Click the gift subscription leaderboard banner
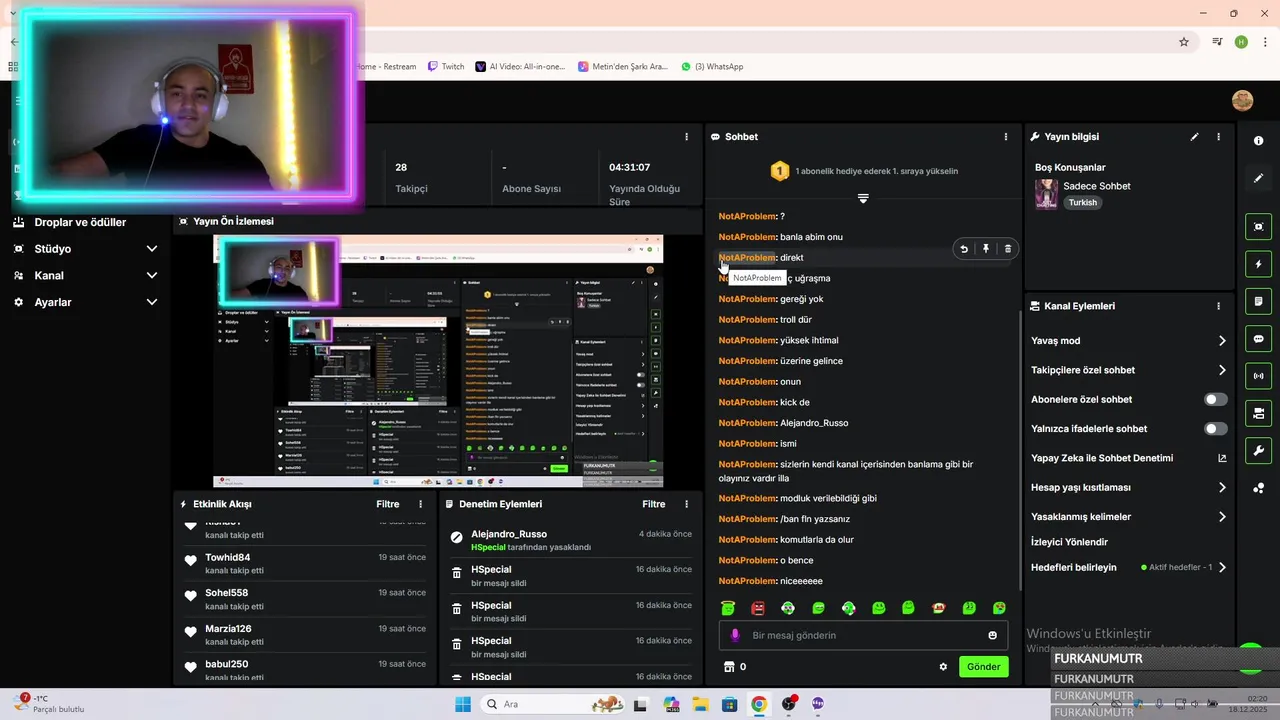The image size is (1280, 720). [x=863, y=171]
